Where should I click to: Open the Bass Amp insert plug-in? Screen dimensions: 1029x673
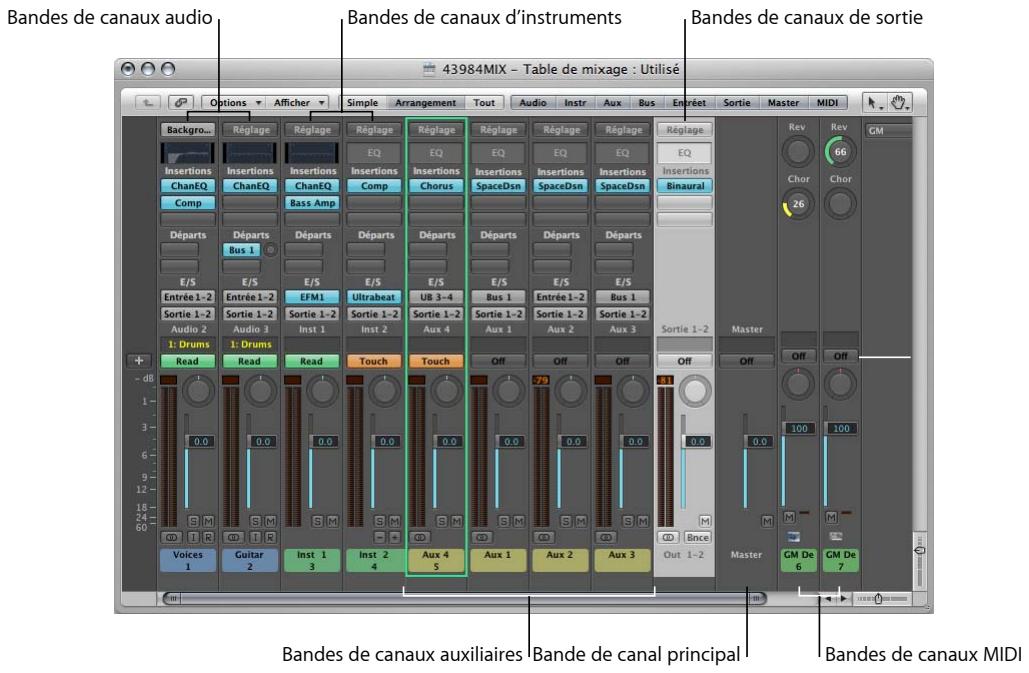[312, 203]
